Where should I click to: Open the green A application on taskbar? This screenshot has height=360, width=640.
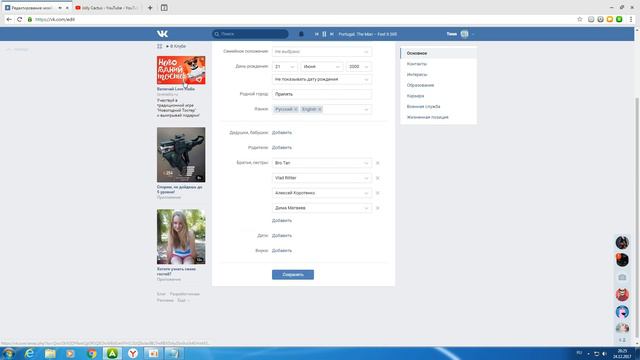click(x=112, y=353)
